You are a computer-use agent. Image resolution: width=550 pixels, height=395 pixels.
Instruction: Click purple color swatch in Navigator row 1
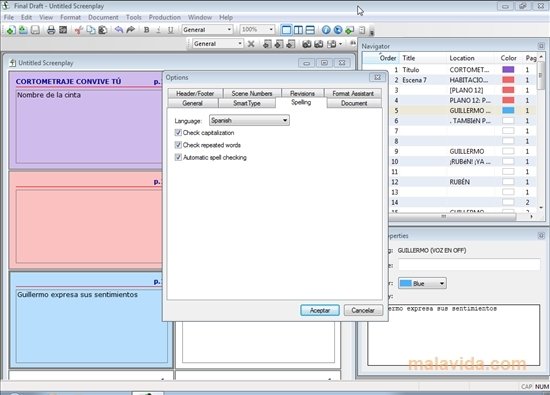(x=508, y=69)
